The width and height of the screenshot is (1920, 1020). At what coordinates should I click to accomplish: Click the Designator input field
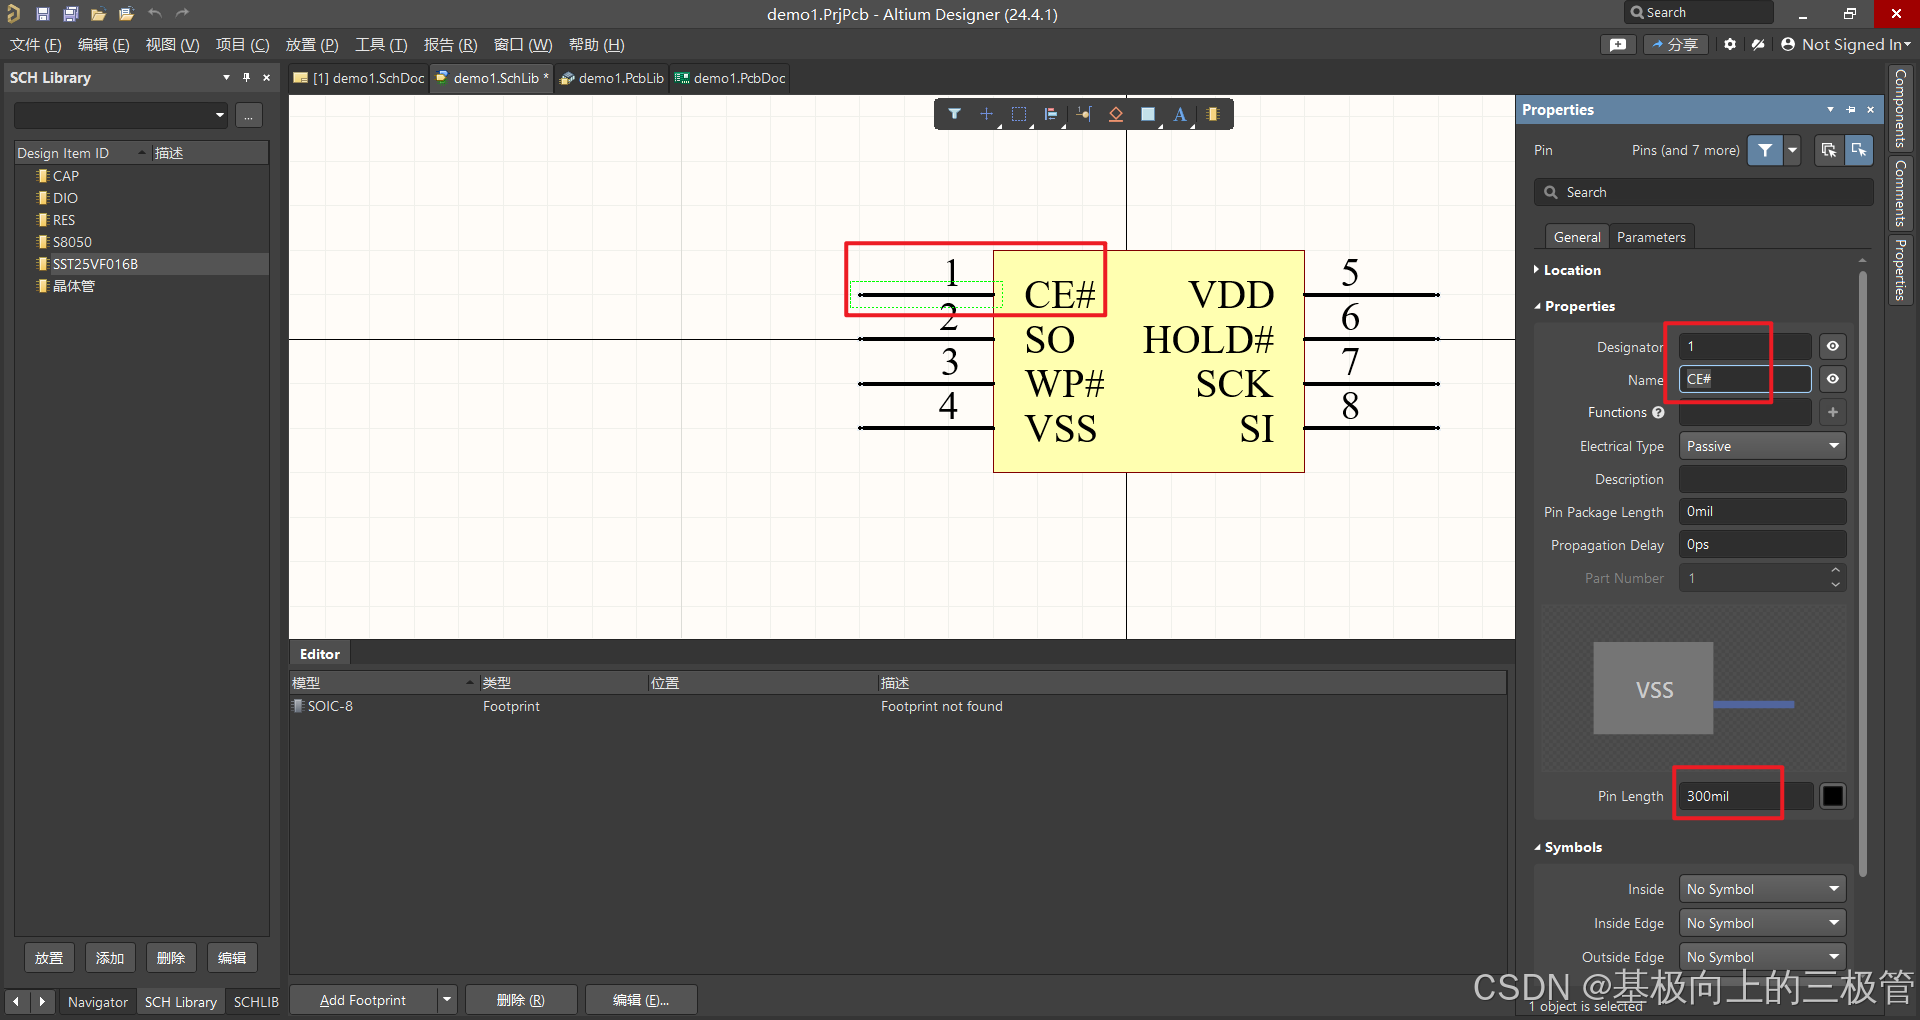[x=1745, y=346]
